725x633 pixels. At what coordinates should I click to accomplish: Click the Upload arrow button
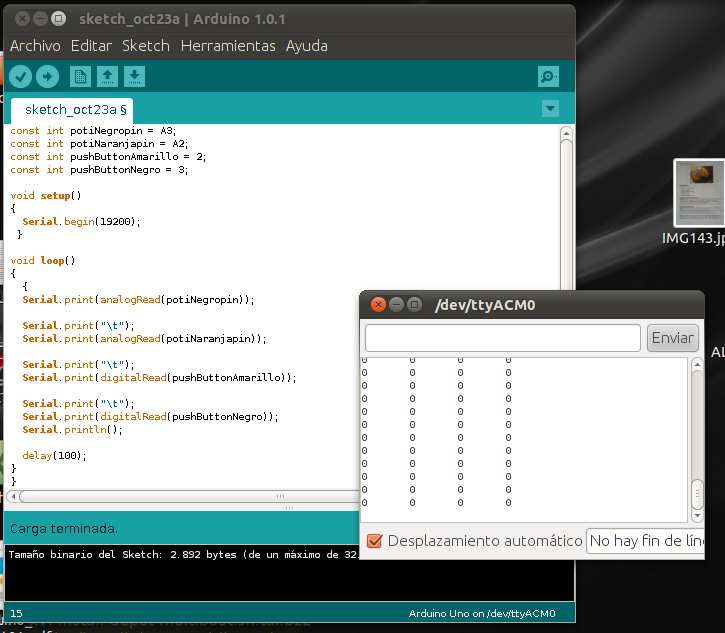click(x=48, y=76)
